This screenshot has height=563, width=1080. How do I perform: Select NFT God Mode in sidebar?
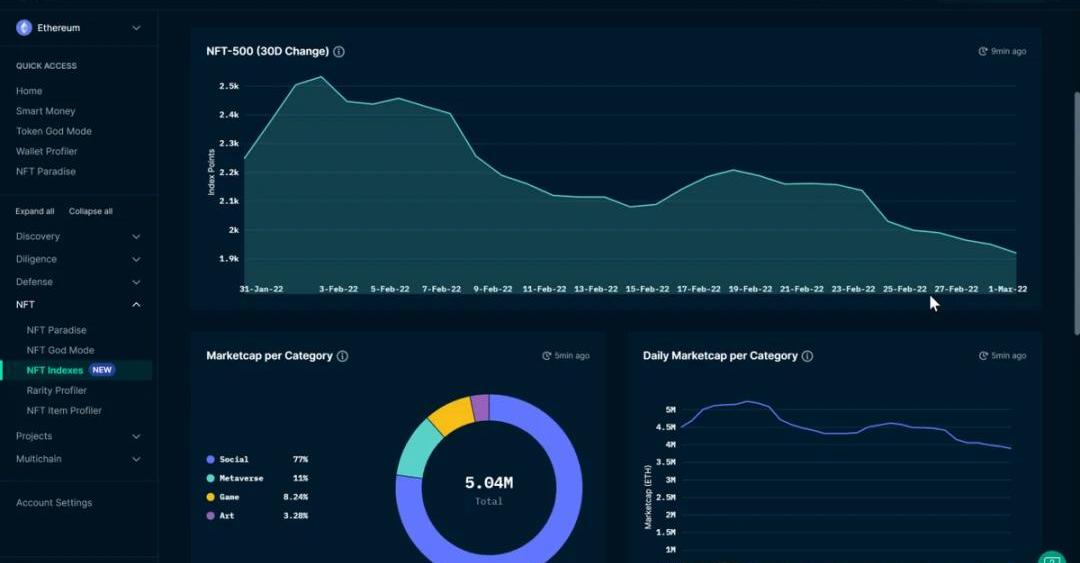[60, 350]
